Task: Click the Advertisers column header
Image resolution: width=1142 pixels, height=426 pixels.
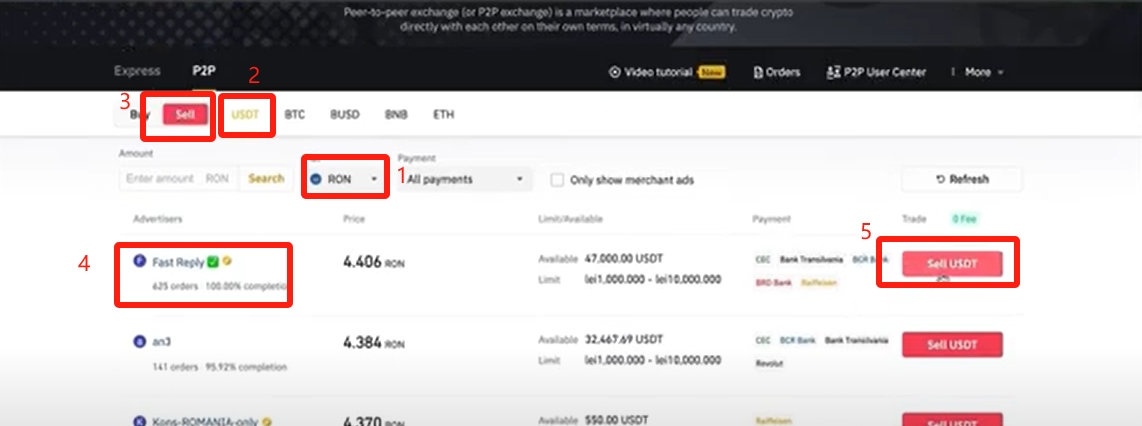Action: (x=157, y=218)
